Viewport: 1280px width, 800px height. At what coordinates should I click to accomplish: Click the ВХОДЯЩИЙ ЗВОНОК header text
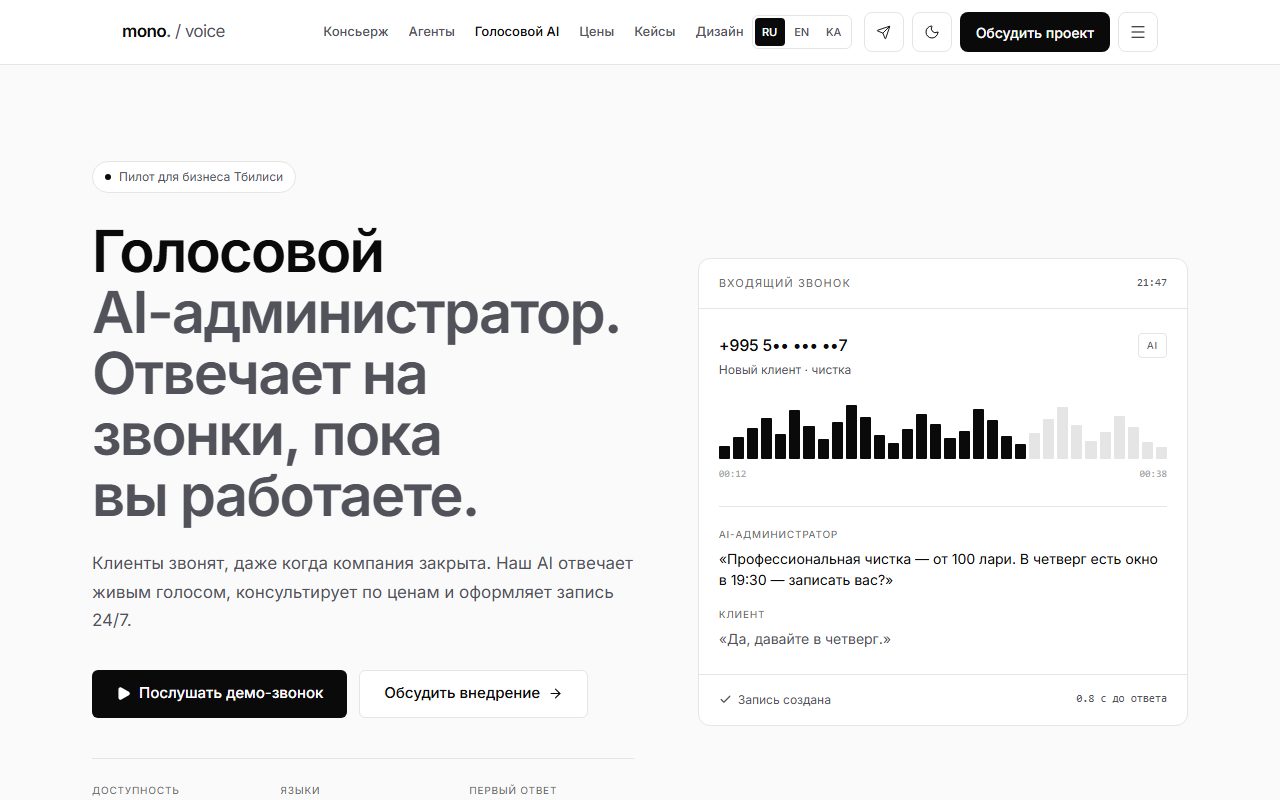click(785, 283)
